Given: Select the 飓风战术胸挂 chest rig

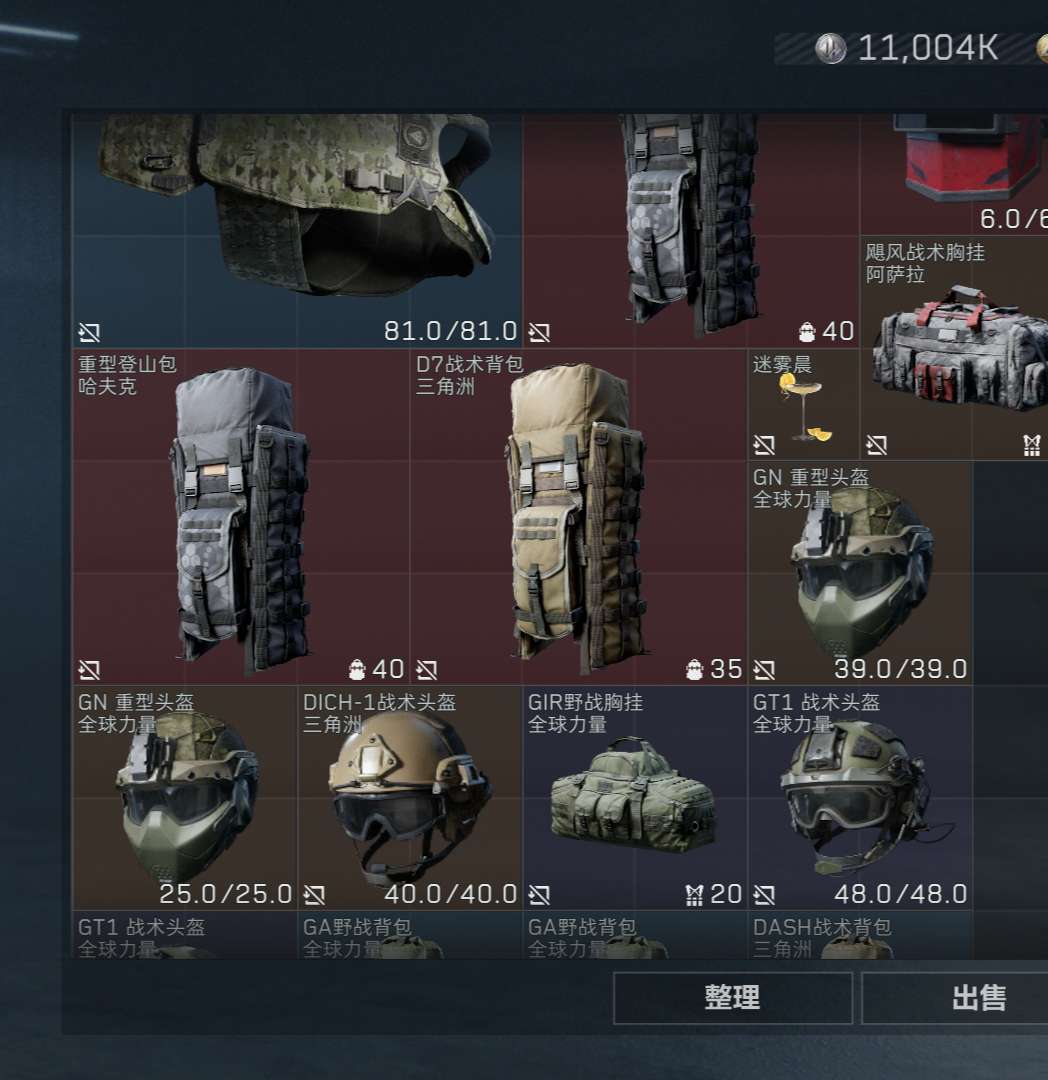Looking at the screenshot, I should point(954,348).
